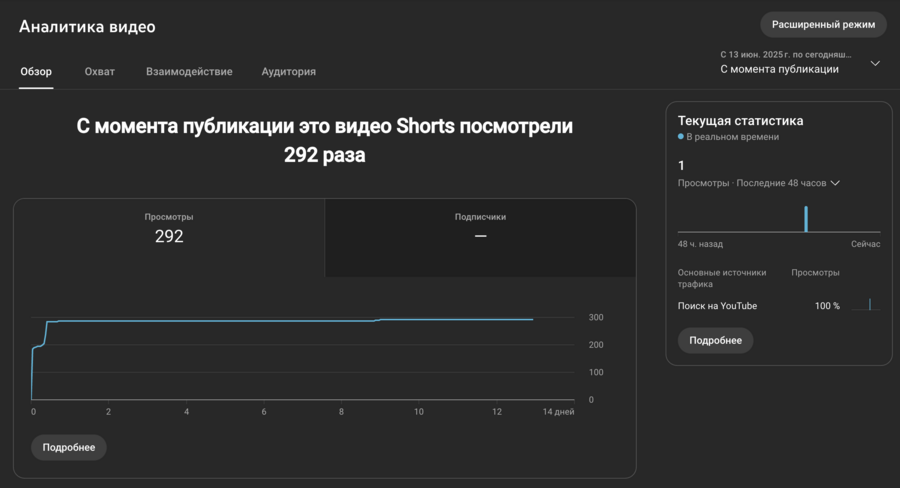Click the chevron next to the date range
Screen dimensions: 900x488
[875, 63]
